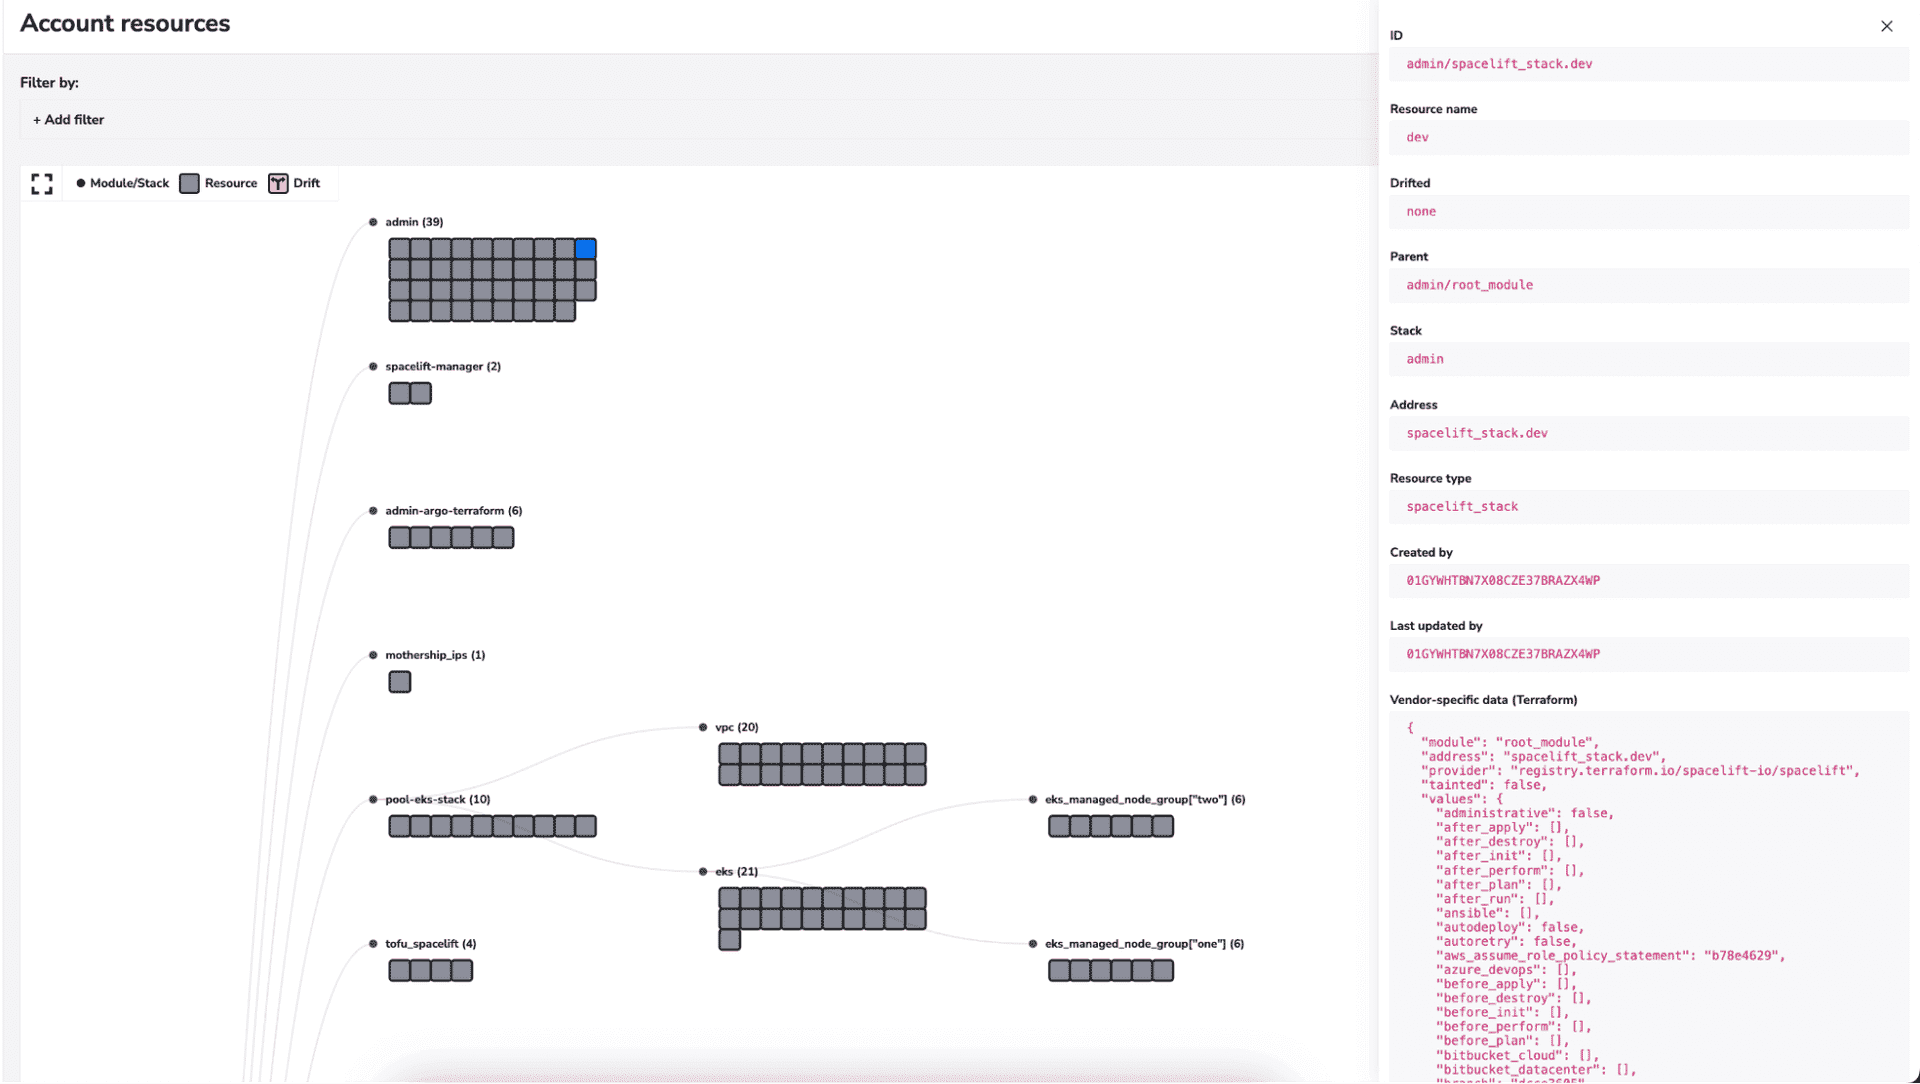1920x1084 pixels.
Task: Click the Last updated by ID value
Action: click(1649, 654)
